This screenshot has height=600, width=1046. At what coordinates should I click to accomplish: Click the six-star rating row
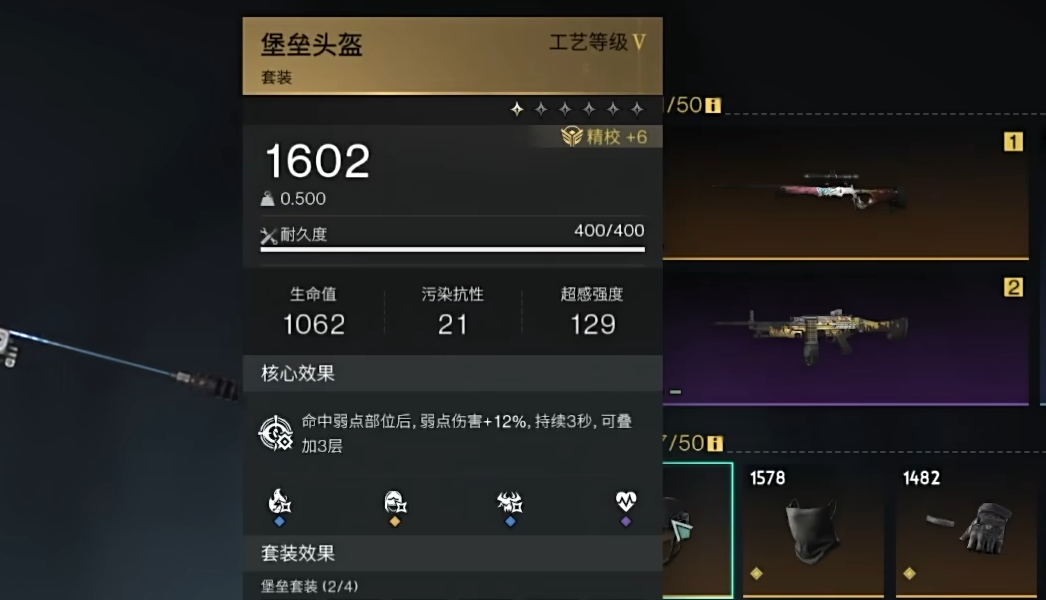coord(577,109)
